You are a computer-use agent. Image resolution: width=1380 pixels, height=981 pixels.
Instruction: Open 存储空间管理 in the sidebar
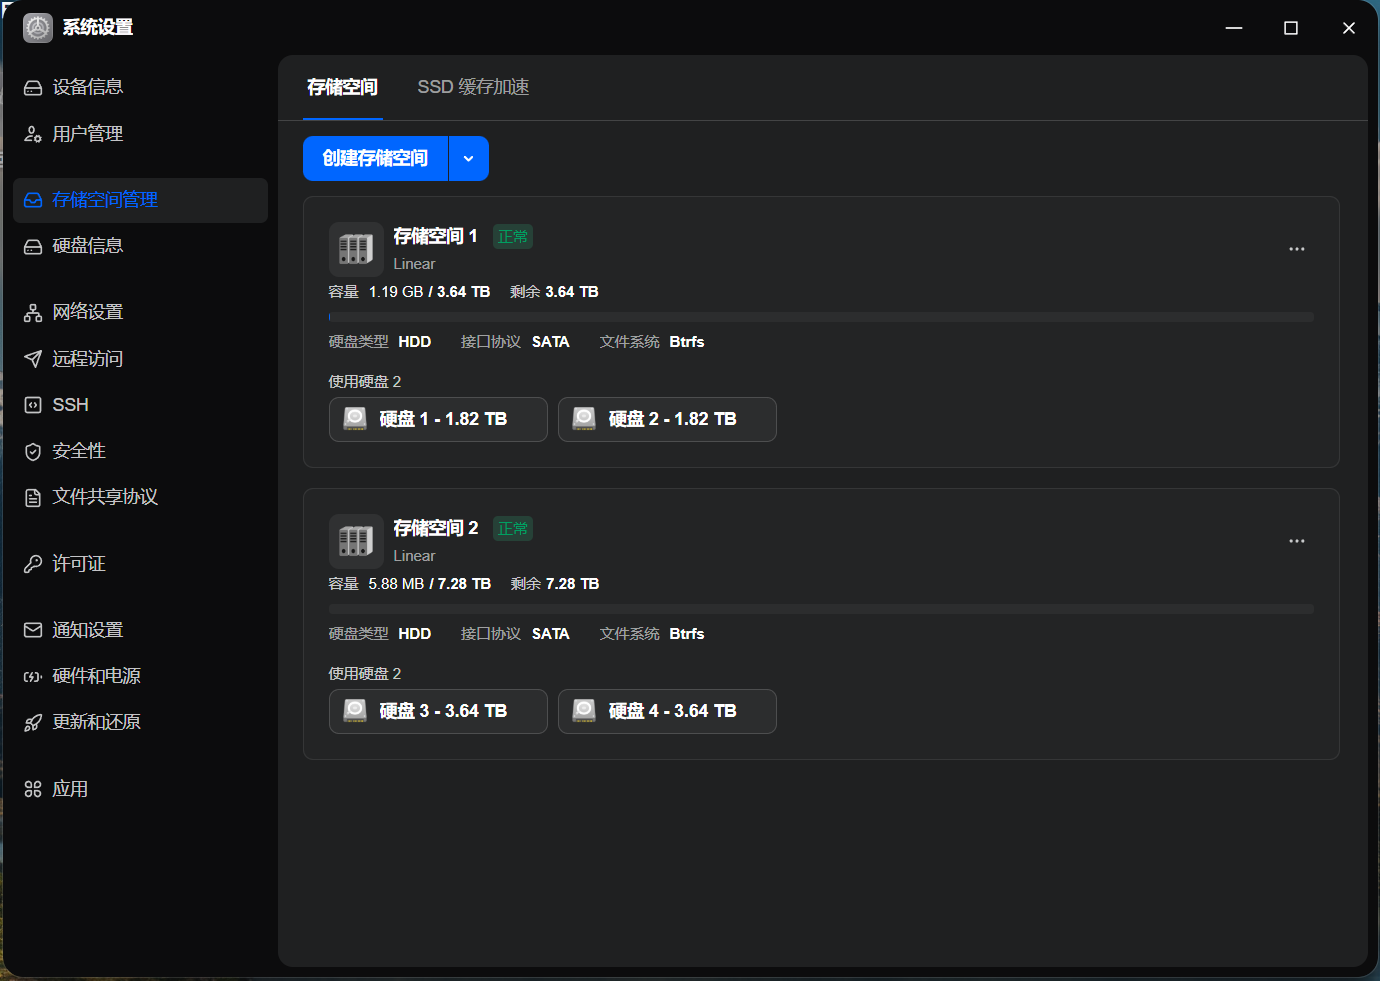pos(140,200)
